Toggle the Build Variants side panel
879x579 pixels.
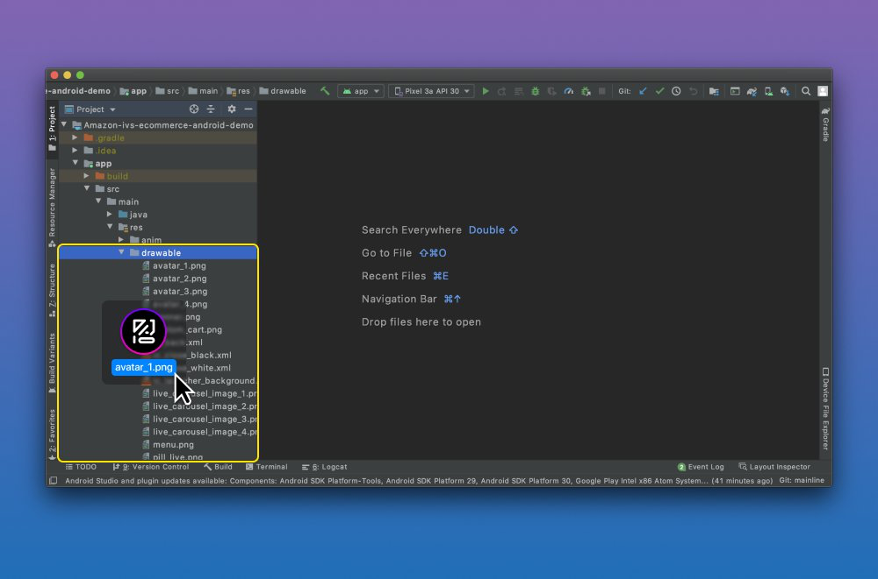tap(52, 359)
